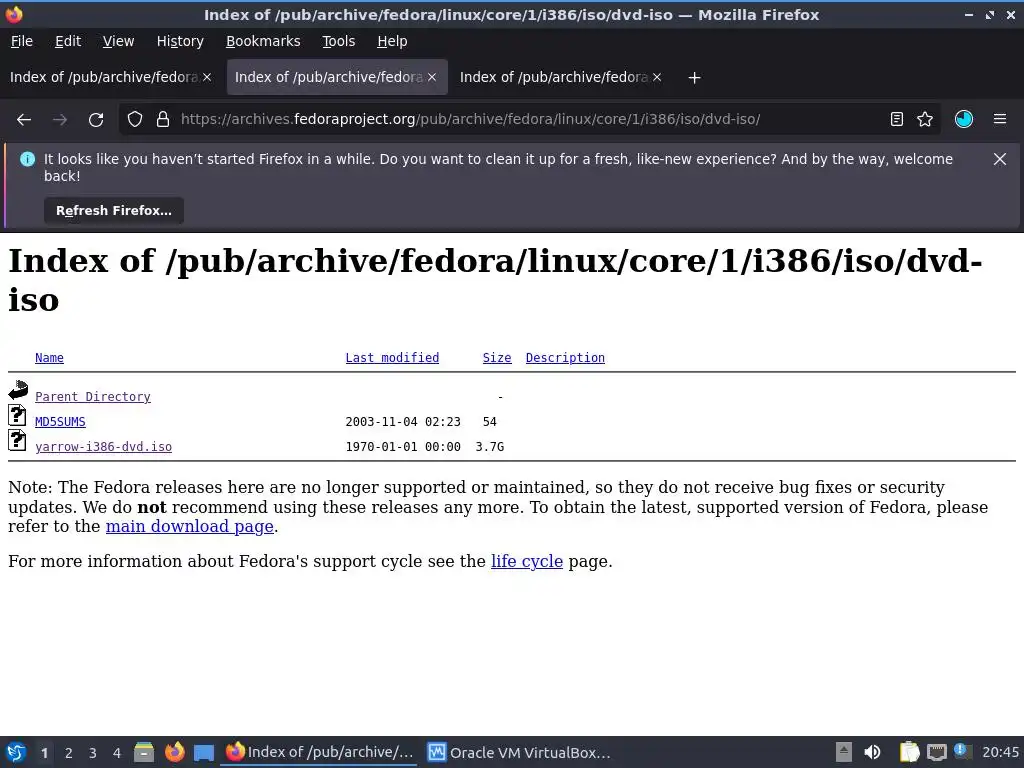Select the 2003-11-04 02:23 date text

(x=403, y=422)
